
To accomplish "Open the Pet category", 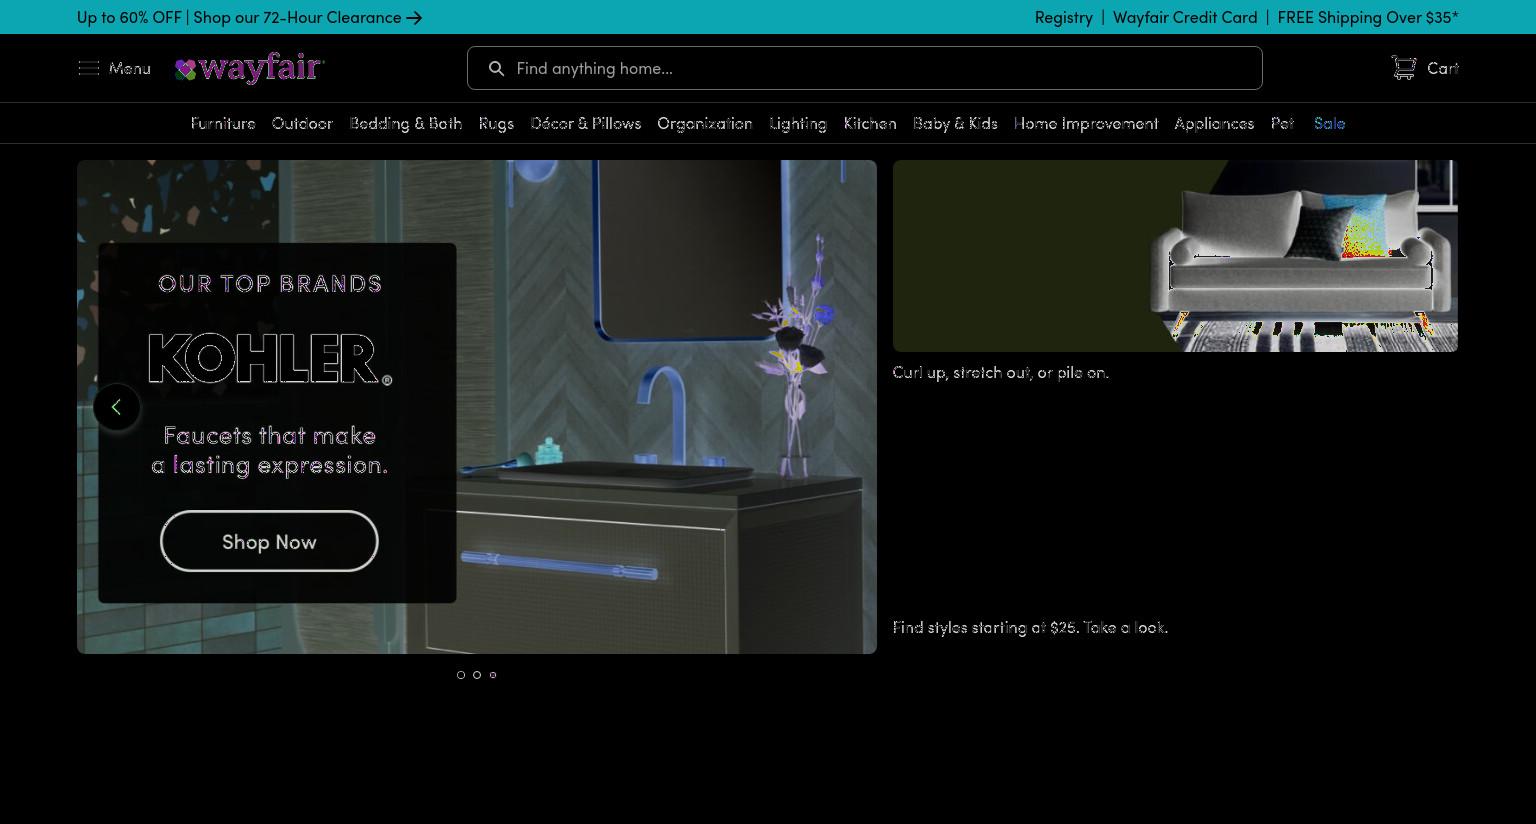I will (x=1282, y=123).
